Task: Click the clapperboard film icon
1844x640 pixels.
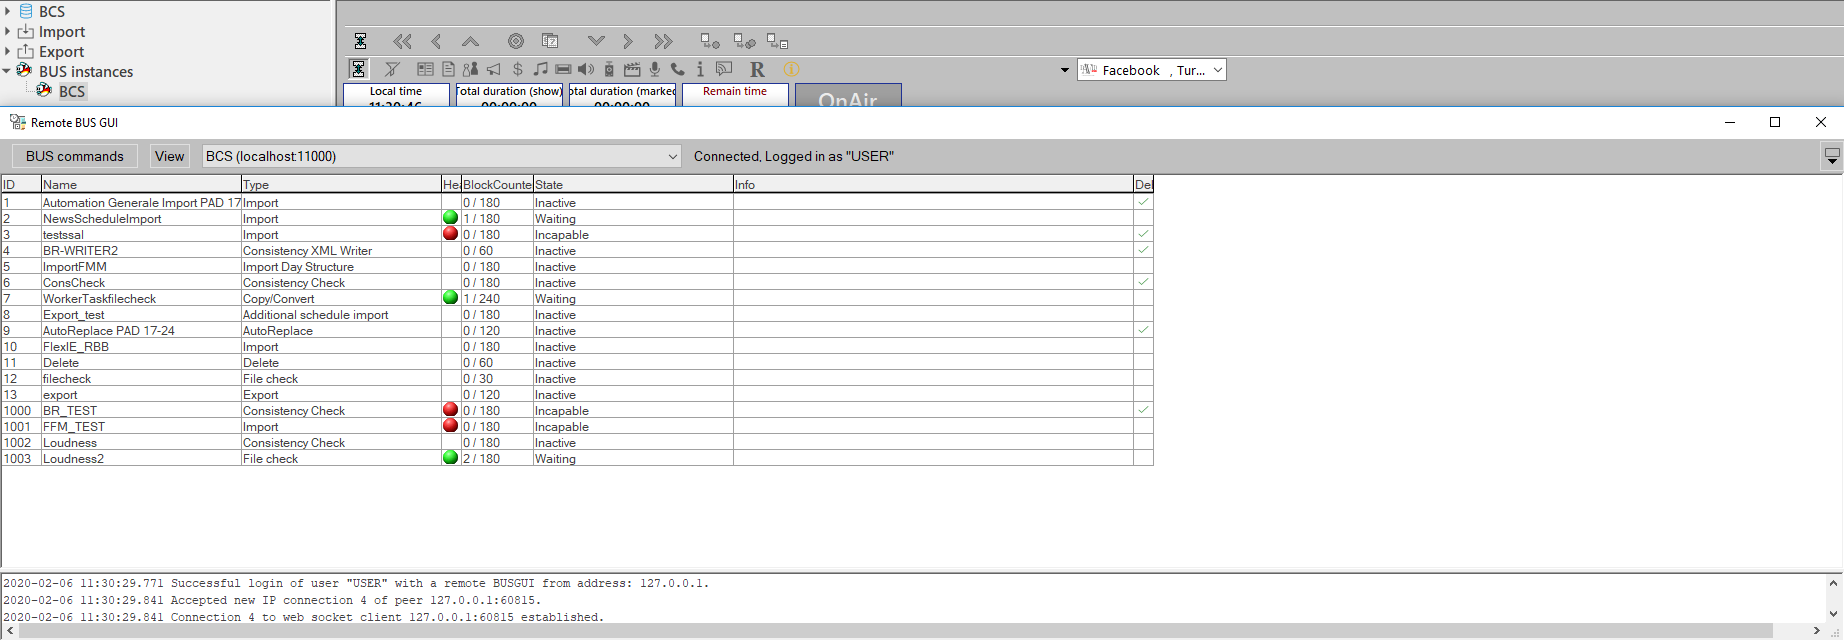Action: pos(632,69)
